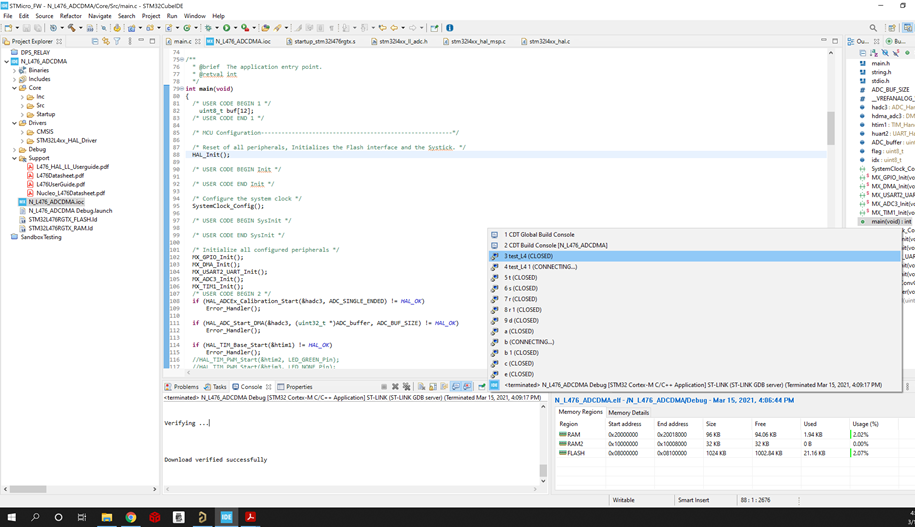Click Last Edit Location arrow icon
The image size is (915, 527).
pyautogui.click(x=382, y=27)
